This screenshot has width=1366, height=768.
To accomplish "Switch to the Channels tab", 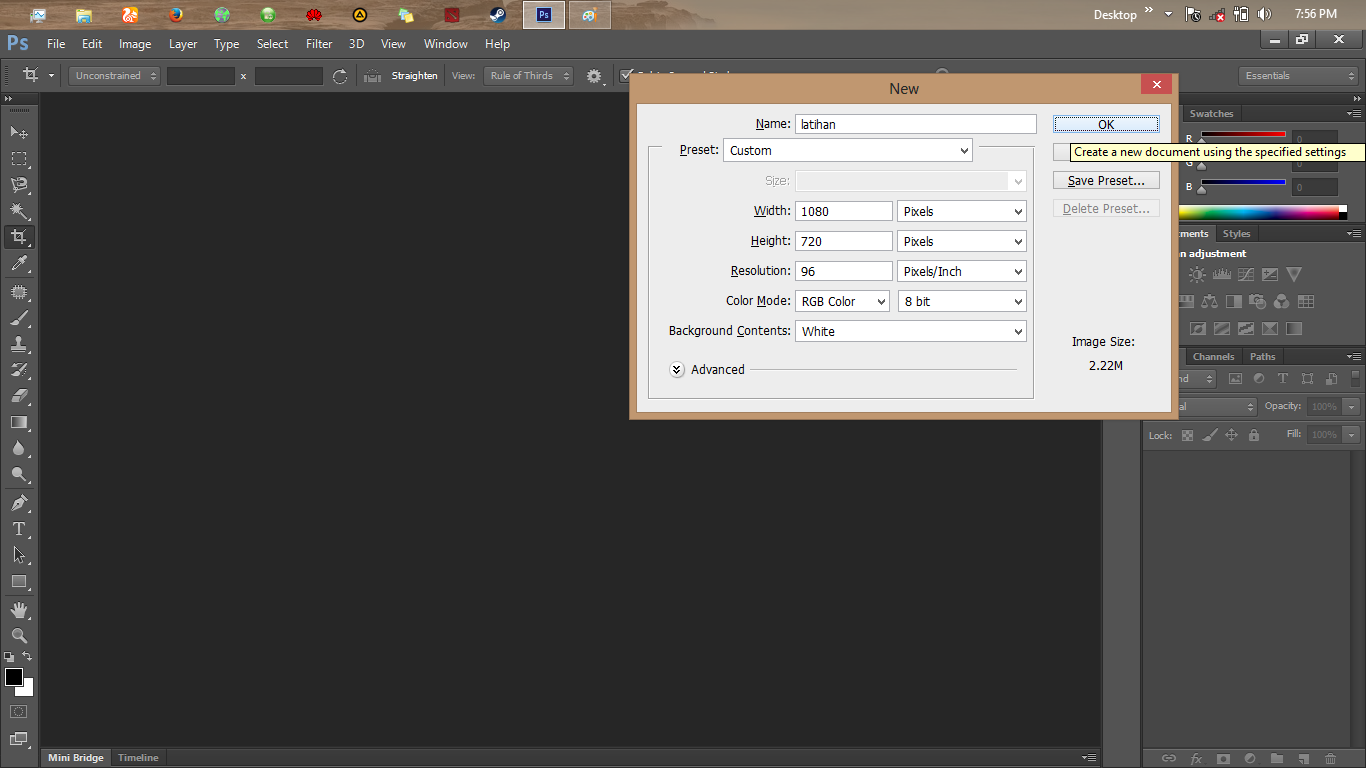I will click(1212, 356).
